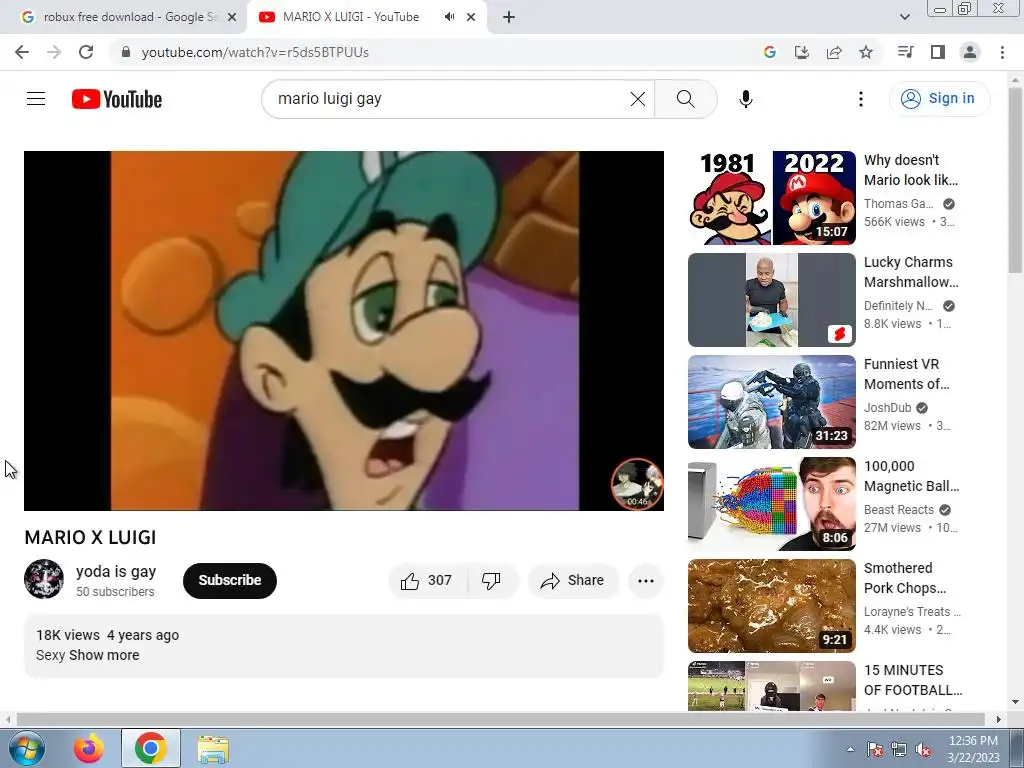Subscribe to yoda is gay channel
Screen dimensions: 1024x768
click(x=230, y=581)
